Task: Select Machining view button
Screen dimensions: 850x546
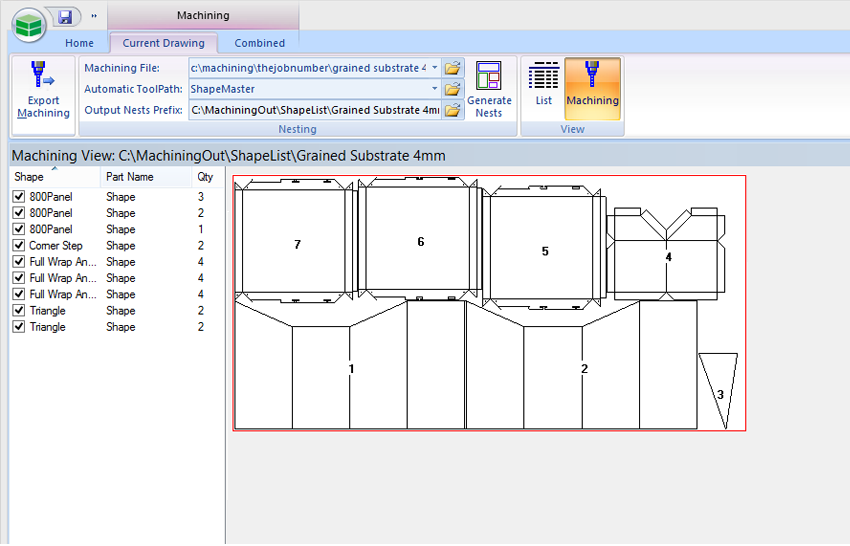Action: [593, 89]
